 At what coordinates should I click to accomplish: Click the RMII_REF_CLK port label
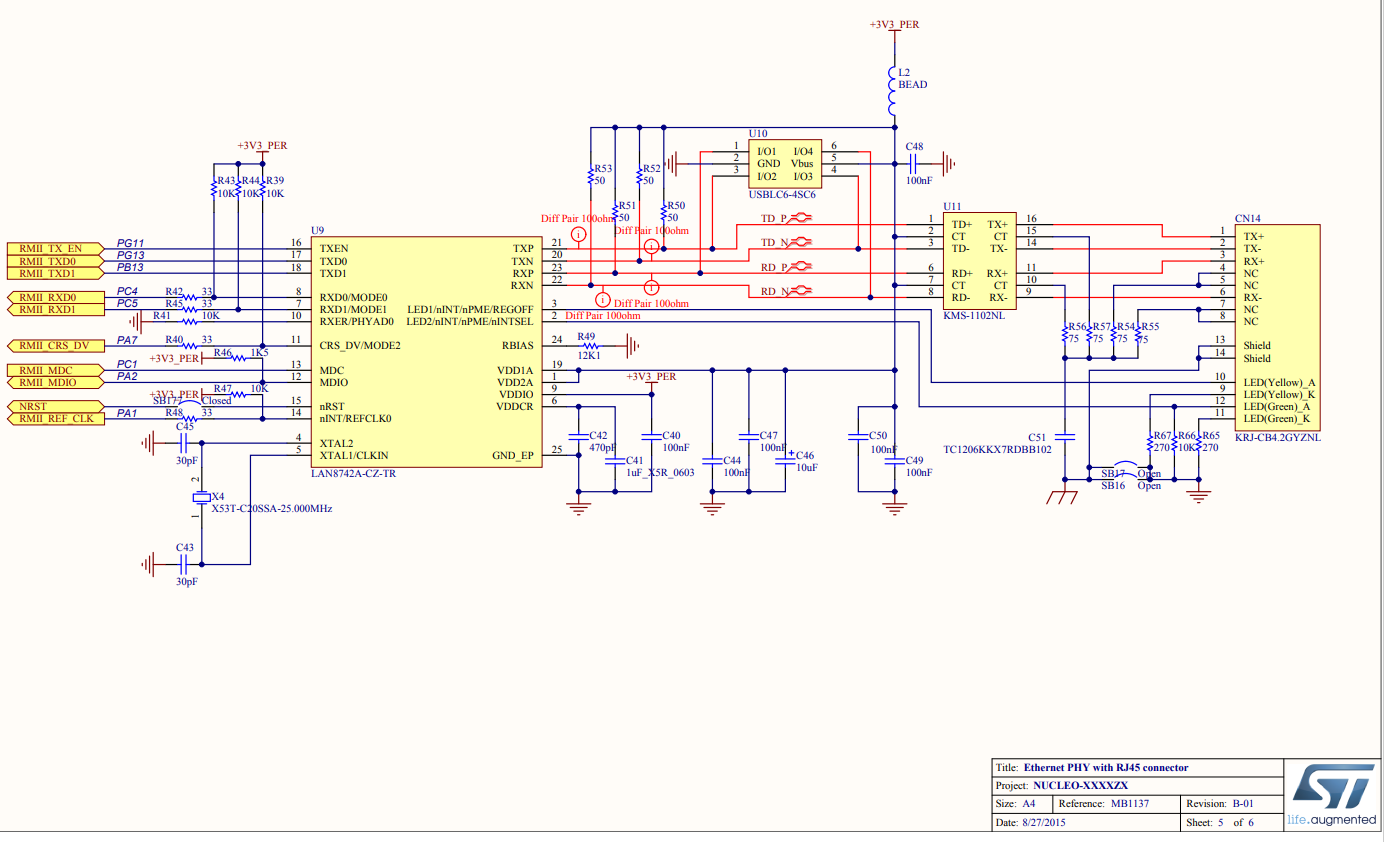tap(57, 419)
